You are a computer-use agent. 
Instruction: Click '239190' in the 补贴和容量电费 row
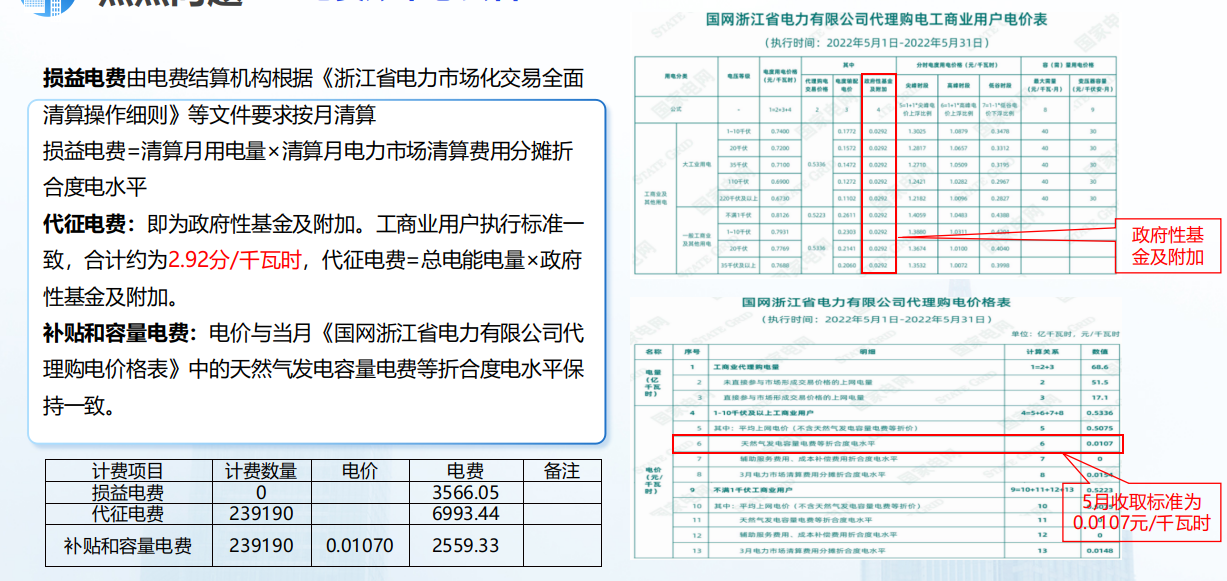[x=261, y=546]
